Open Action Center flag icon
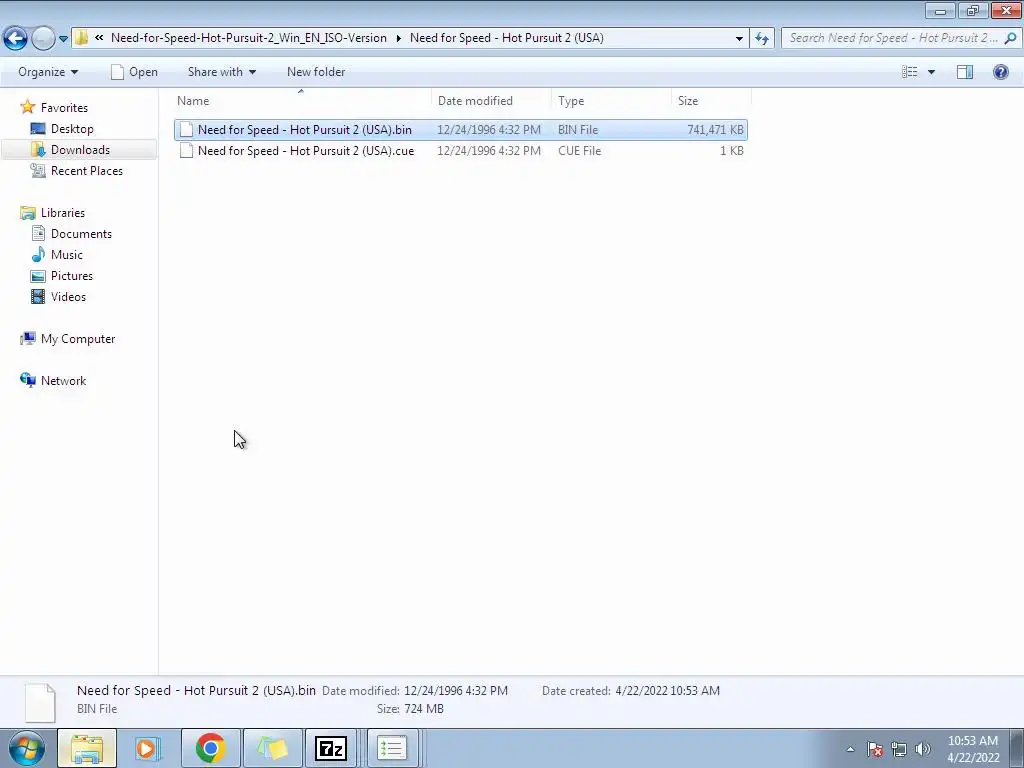 click(875, 749)
